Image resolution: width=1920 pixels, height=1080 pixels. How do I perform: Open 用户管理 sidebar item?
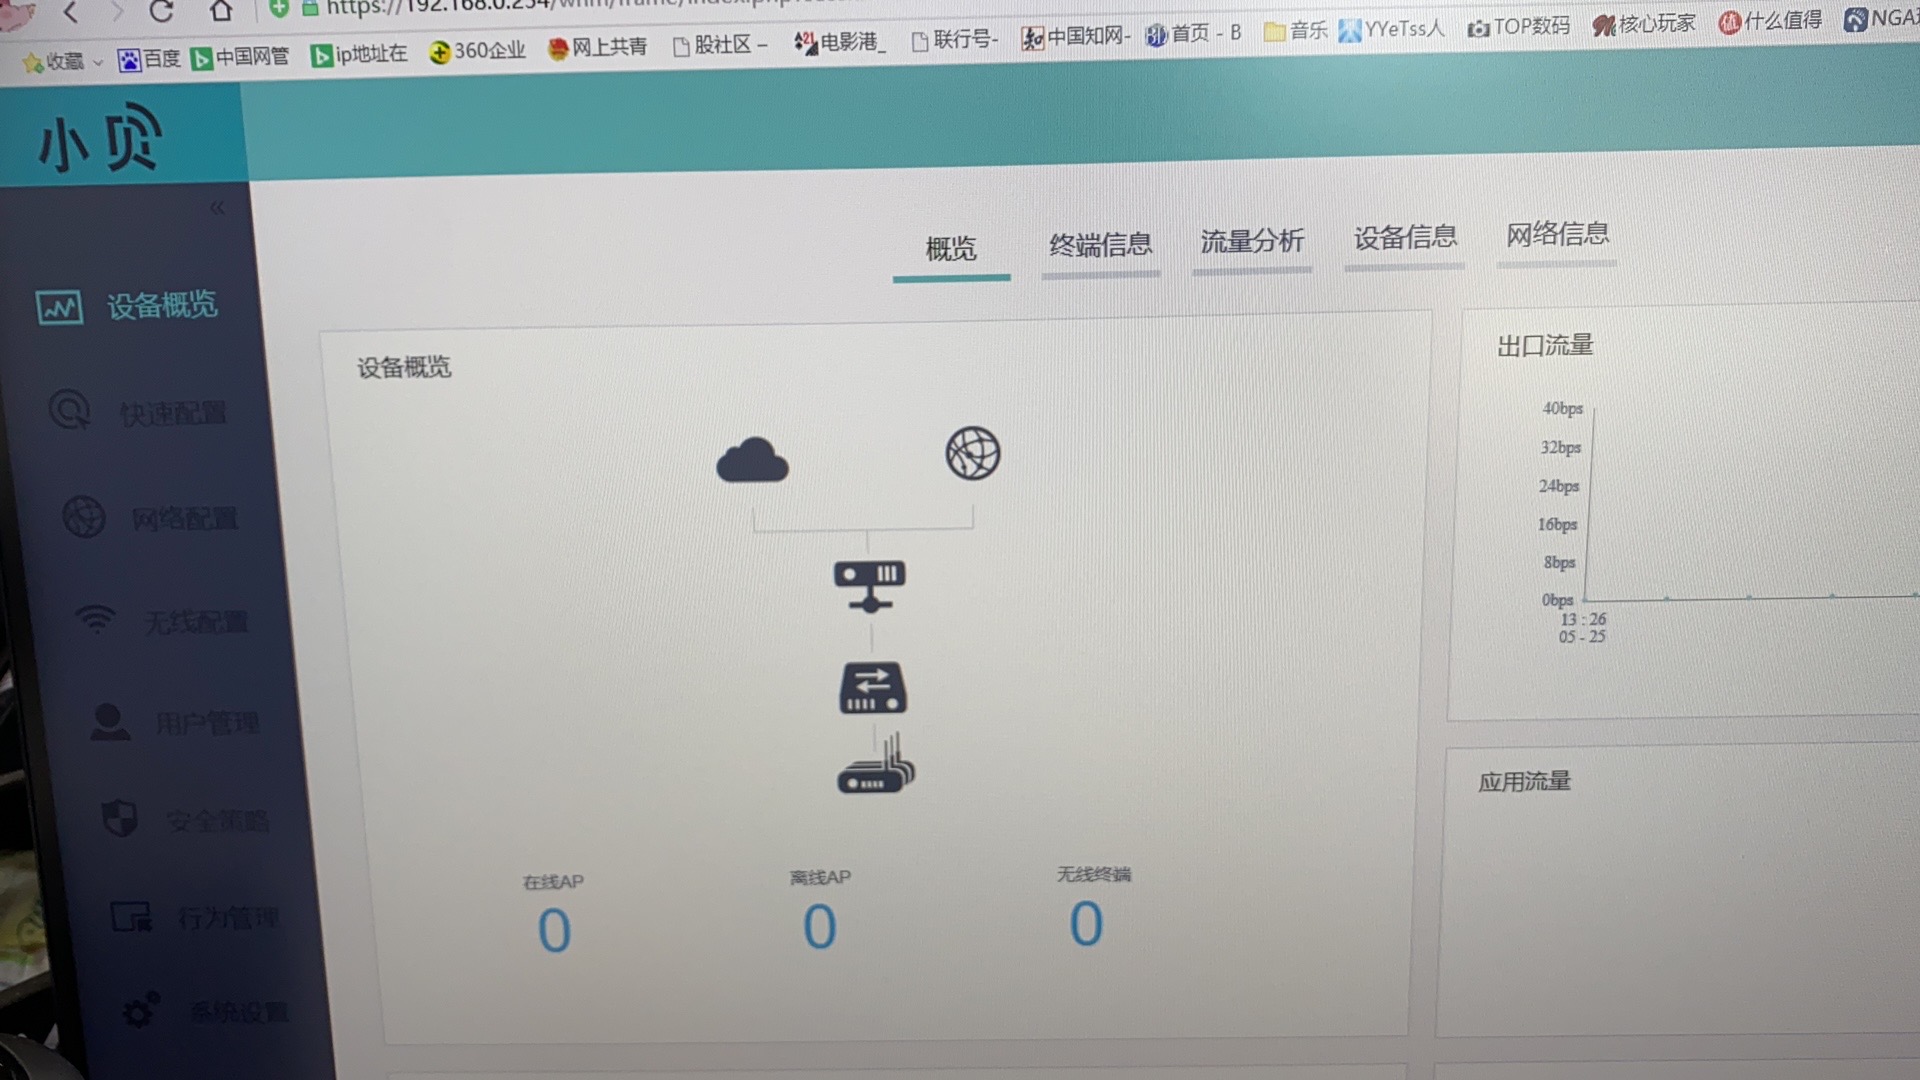click(206, 723)
